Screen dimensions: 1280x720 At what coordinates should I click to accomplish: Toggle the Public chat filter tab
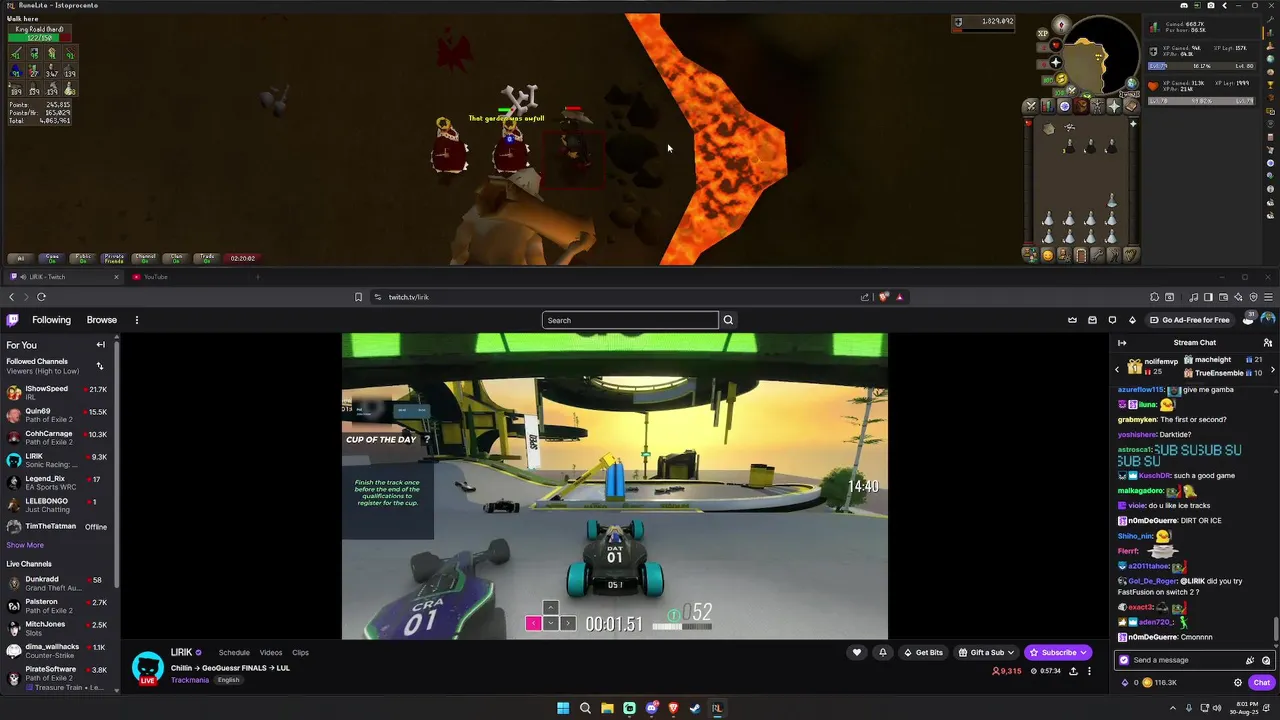tap(83, 258)
